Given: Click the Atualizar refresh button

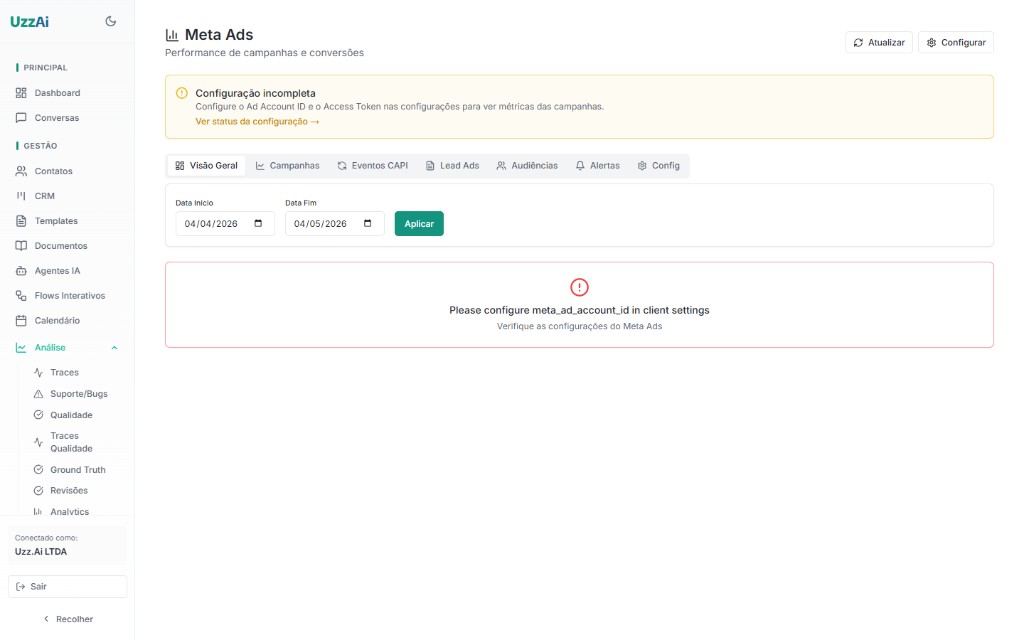Looking at the screenshot, I should (x=878, y=42).
